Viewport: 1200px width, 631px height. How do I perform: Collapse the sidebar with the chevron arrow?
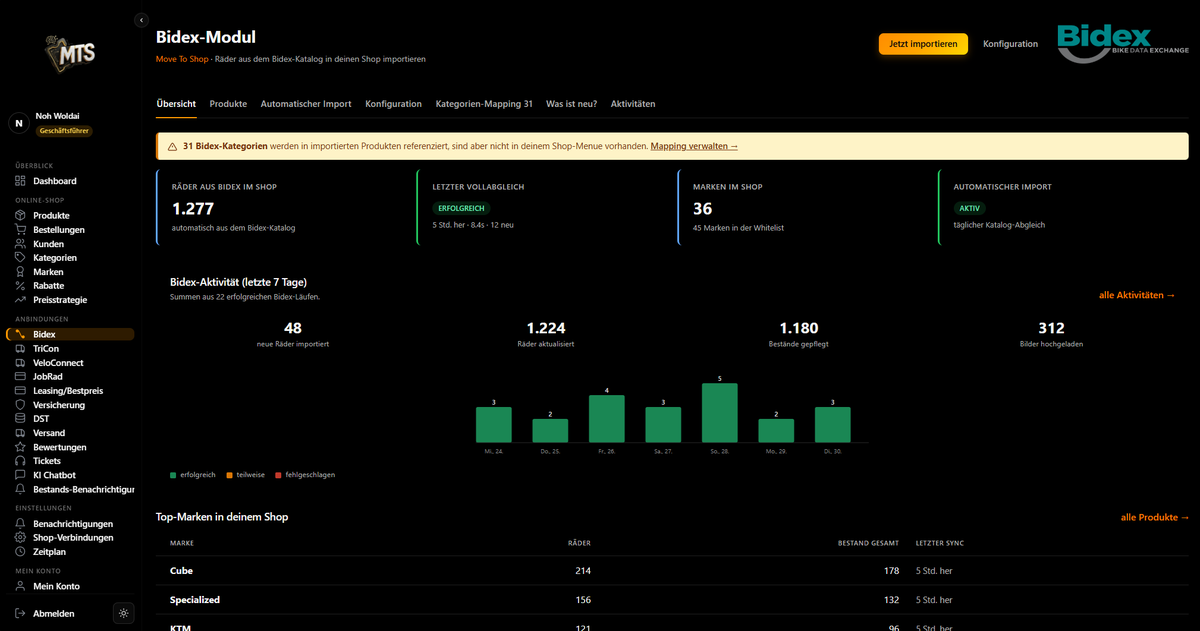[141, 19]
